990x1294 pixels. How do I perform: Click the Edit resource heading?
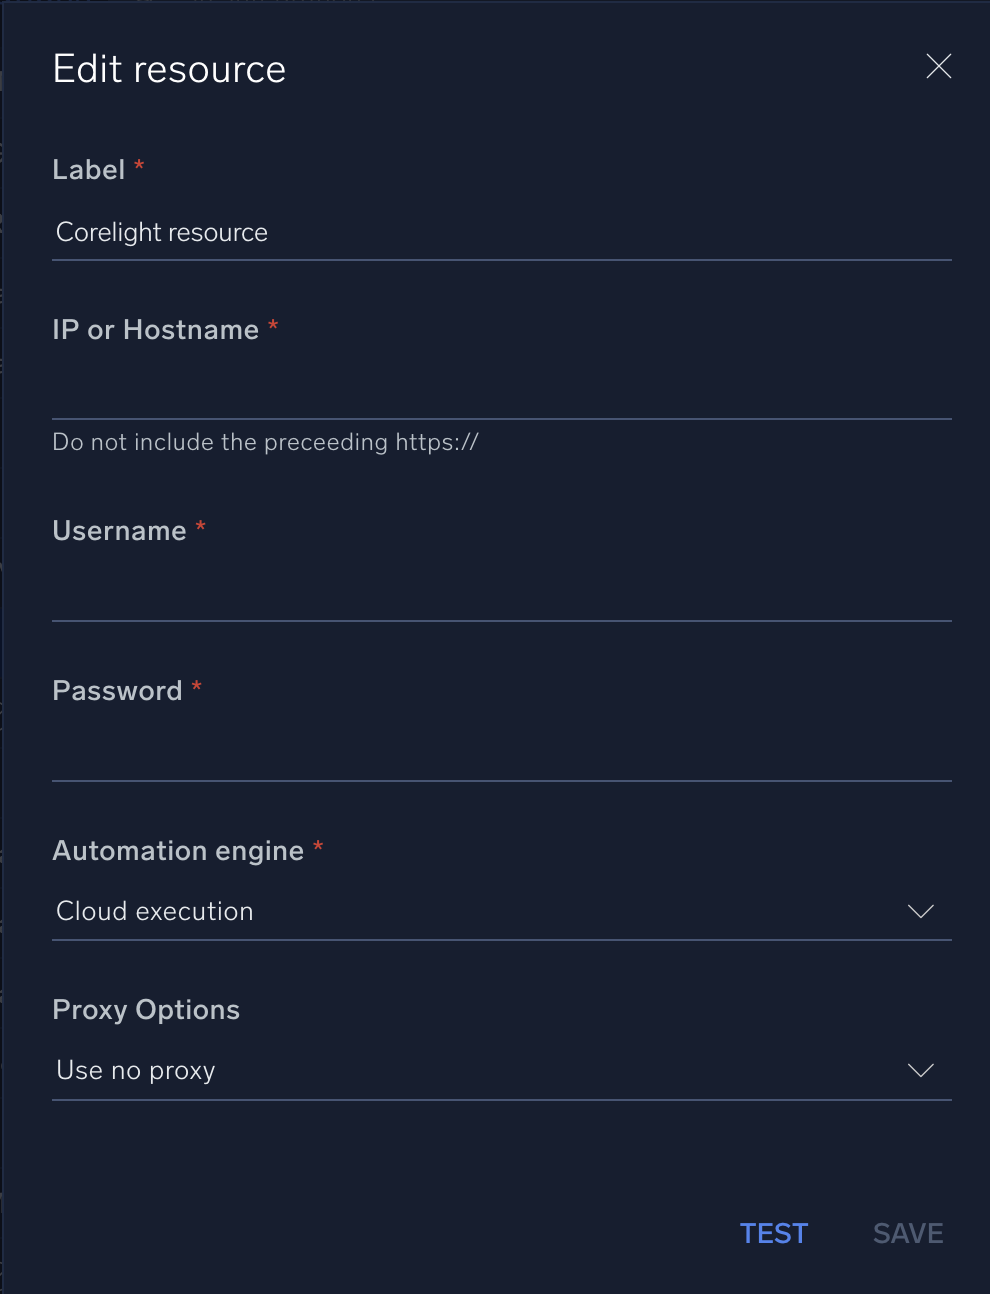tap(169, 70)
